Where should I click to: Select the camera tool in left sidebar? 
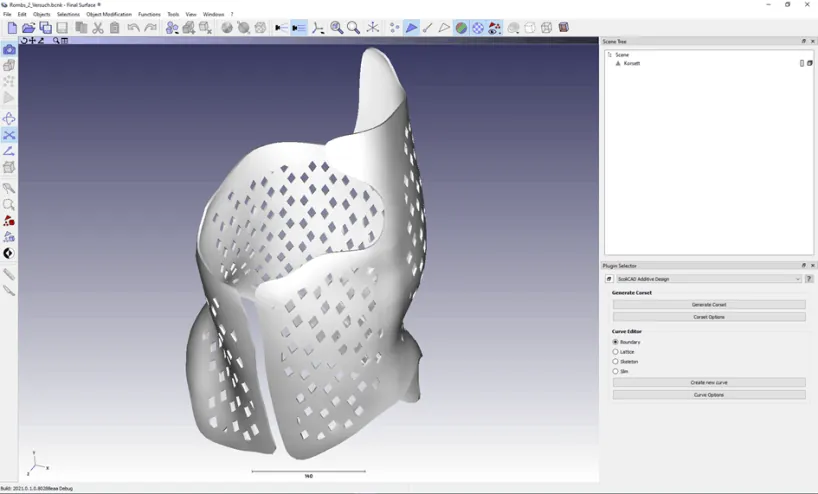(x=9, y=50)
